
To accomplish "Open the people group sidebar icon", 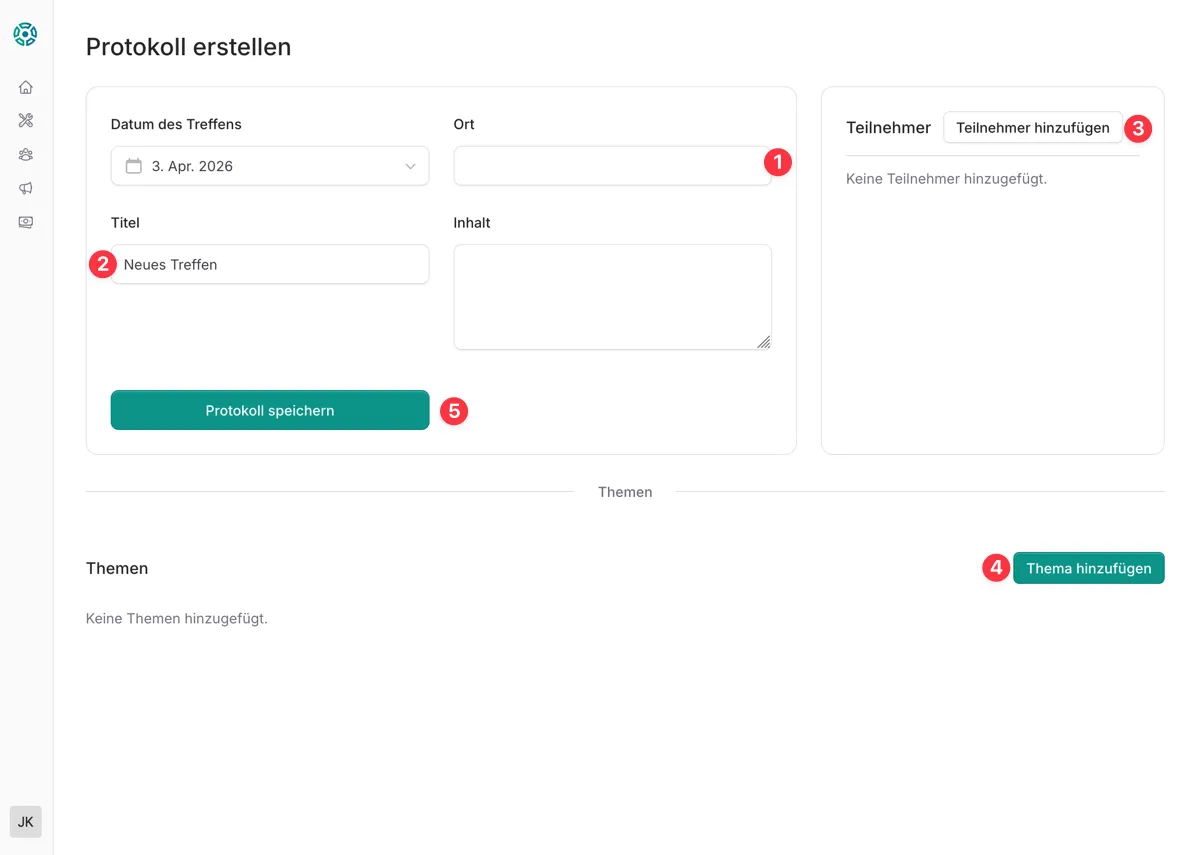I will pos(26,155).
